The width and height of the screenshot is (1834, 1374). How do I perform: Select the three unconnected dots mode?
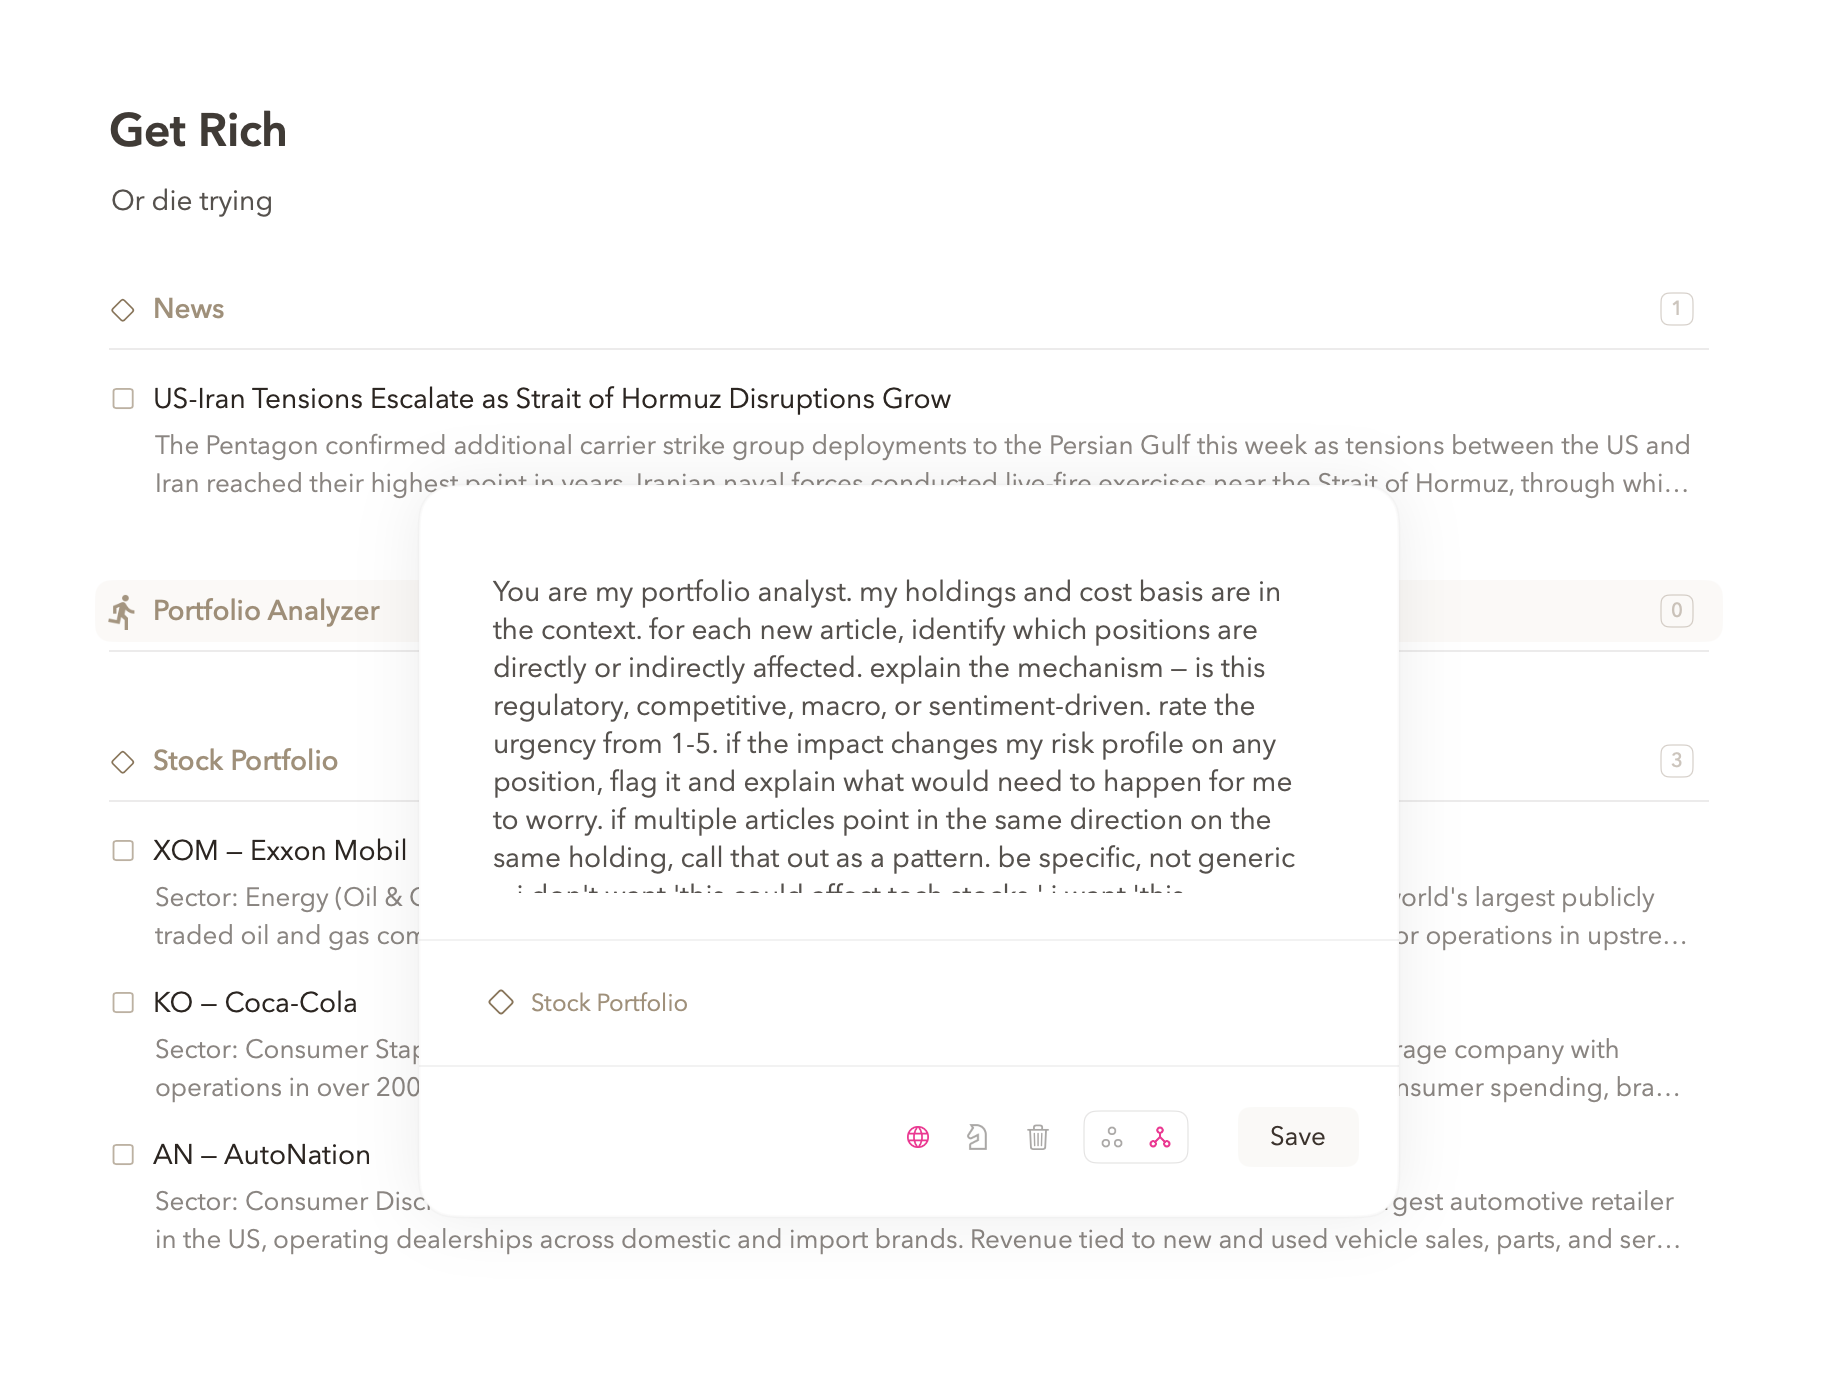pyautogui.click(x=1112, y=1137)
